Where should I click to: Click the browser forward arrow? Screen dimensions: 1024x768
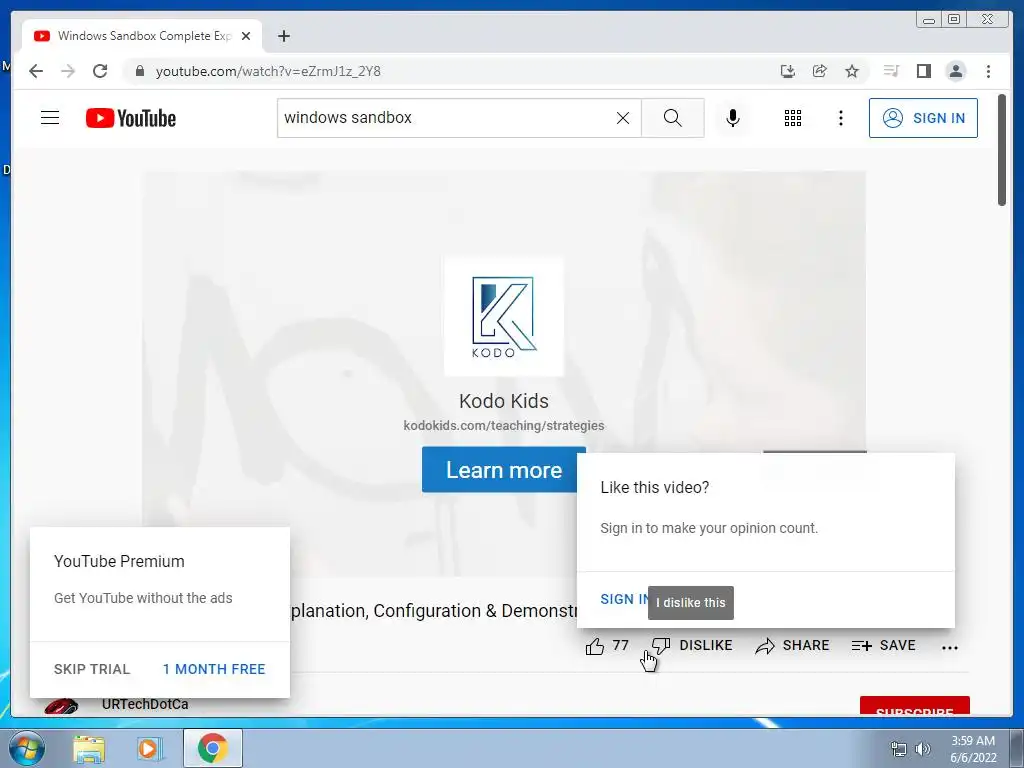pos(68,71)
